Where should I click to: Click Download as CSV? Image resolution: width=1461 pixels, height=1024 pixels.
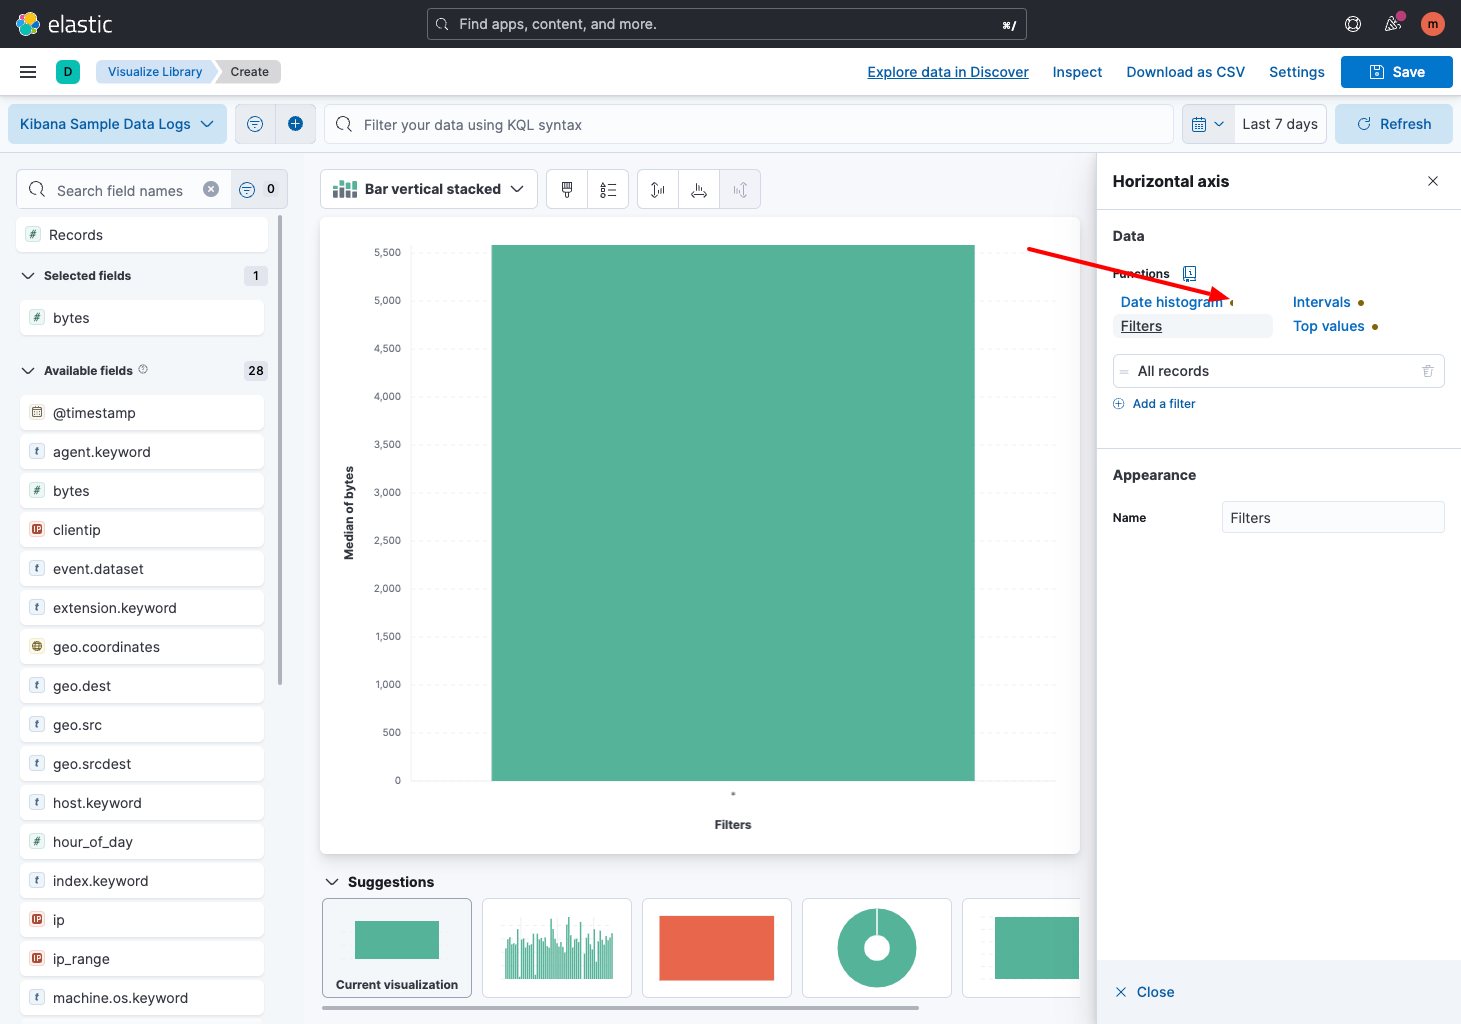pos(1185,72)
